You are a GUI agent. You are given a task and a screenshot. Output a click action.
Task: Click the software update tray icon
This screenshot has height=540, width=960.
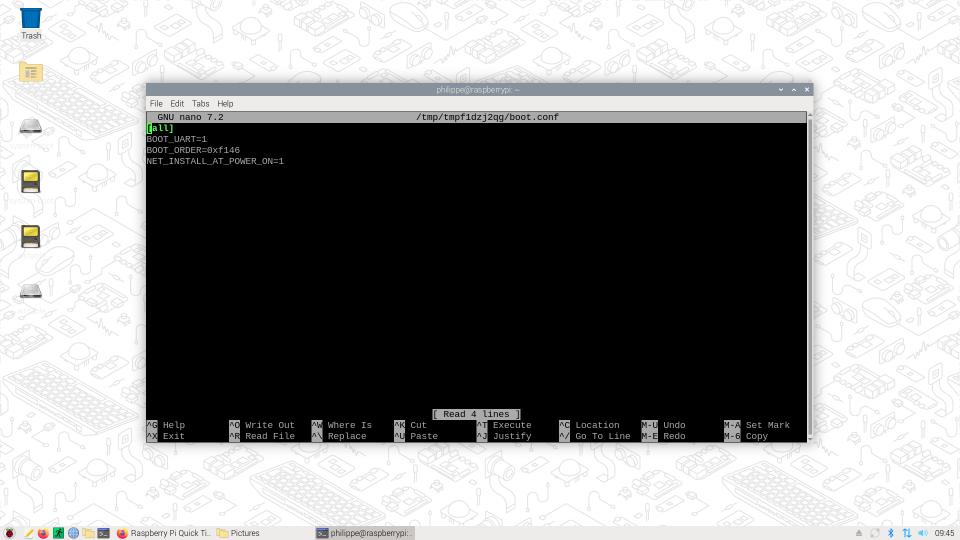(x=875, y=533)
